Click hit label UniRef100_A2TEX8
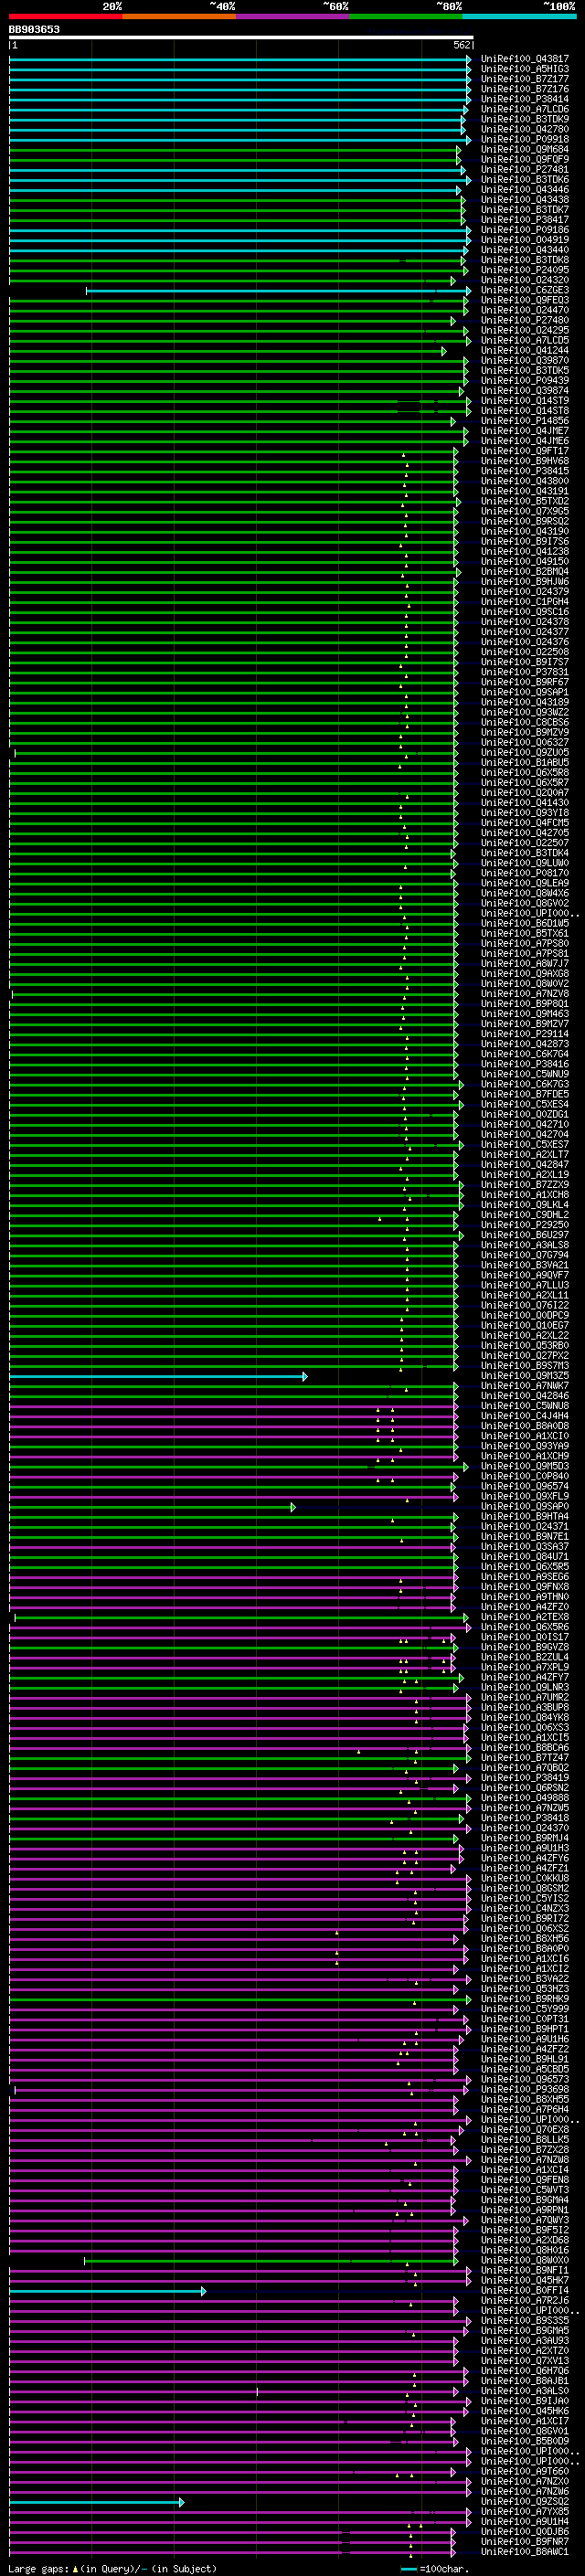The height and width of the screenshot is (2576, 585). tap(525, 1617)
